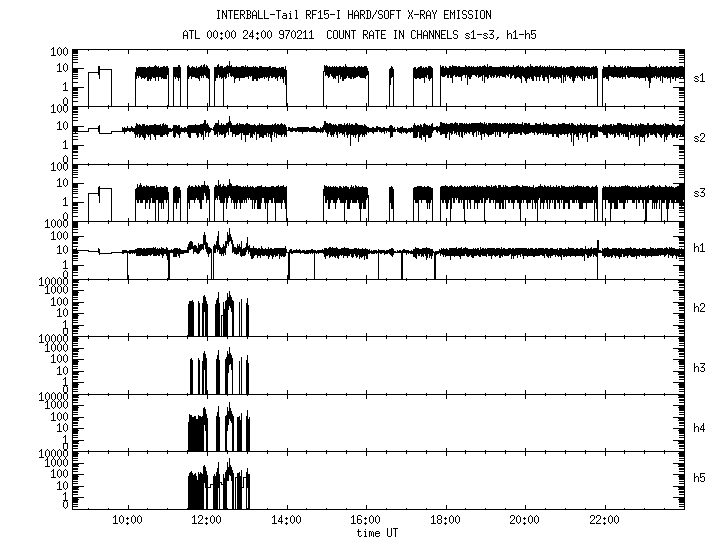The height and width of the screenshot is (550, 720).
Task: Select the h5 channel label
Action: 700,479
